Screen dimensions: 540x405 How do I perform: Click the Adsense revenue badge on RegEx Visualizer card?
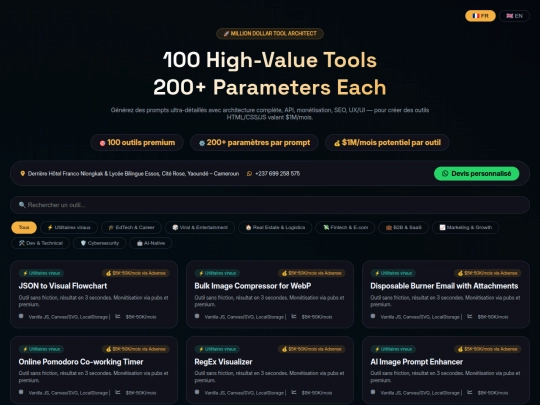tap(312, 349)
